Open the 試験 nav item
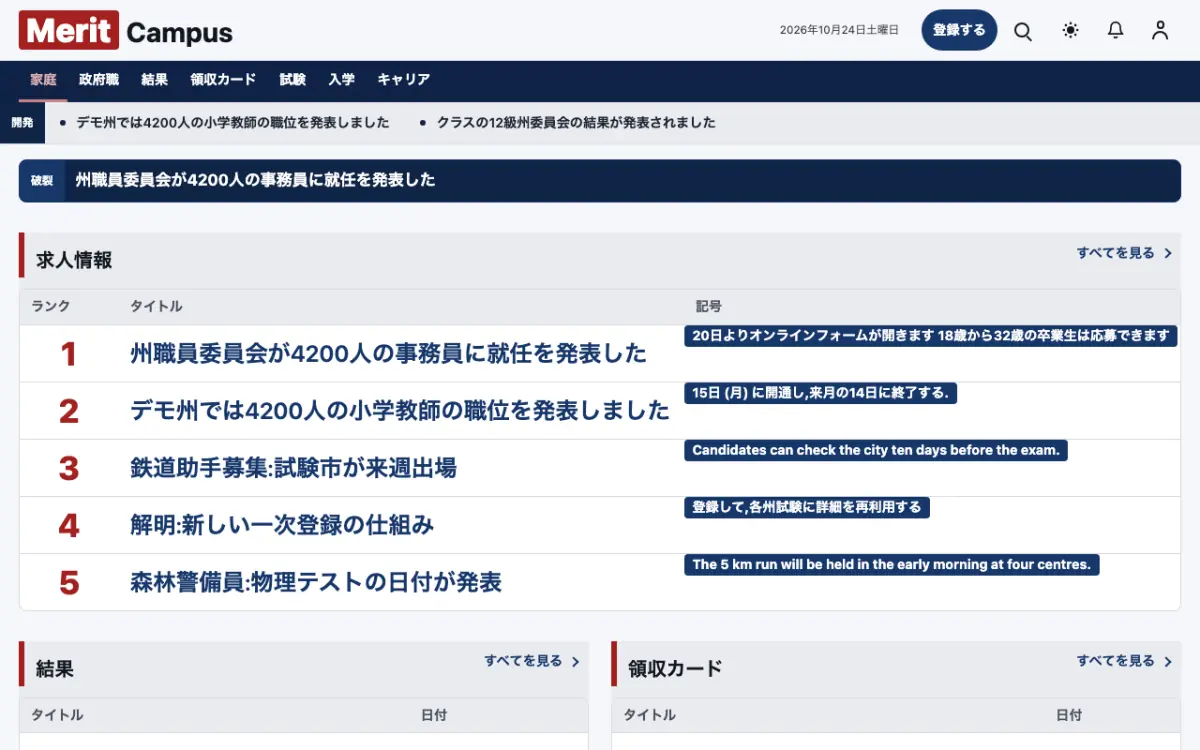 [x=292, y=80]
